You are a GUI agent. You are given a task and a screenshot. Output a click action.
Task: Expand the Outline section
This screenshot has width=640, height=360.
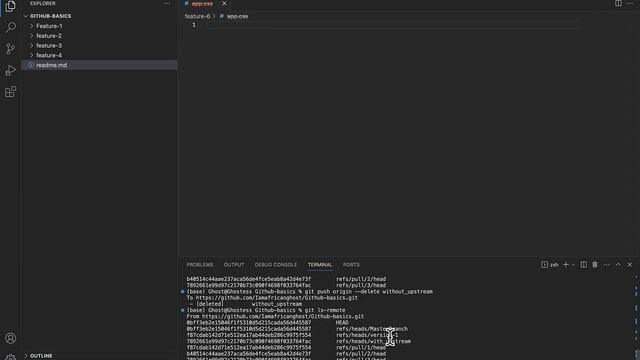[x=41, y=356]
